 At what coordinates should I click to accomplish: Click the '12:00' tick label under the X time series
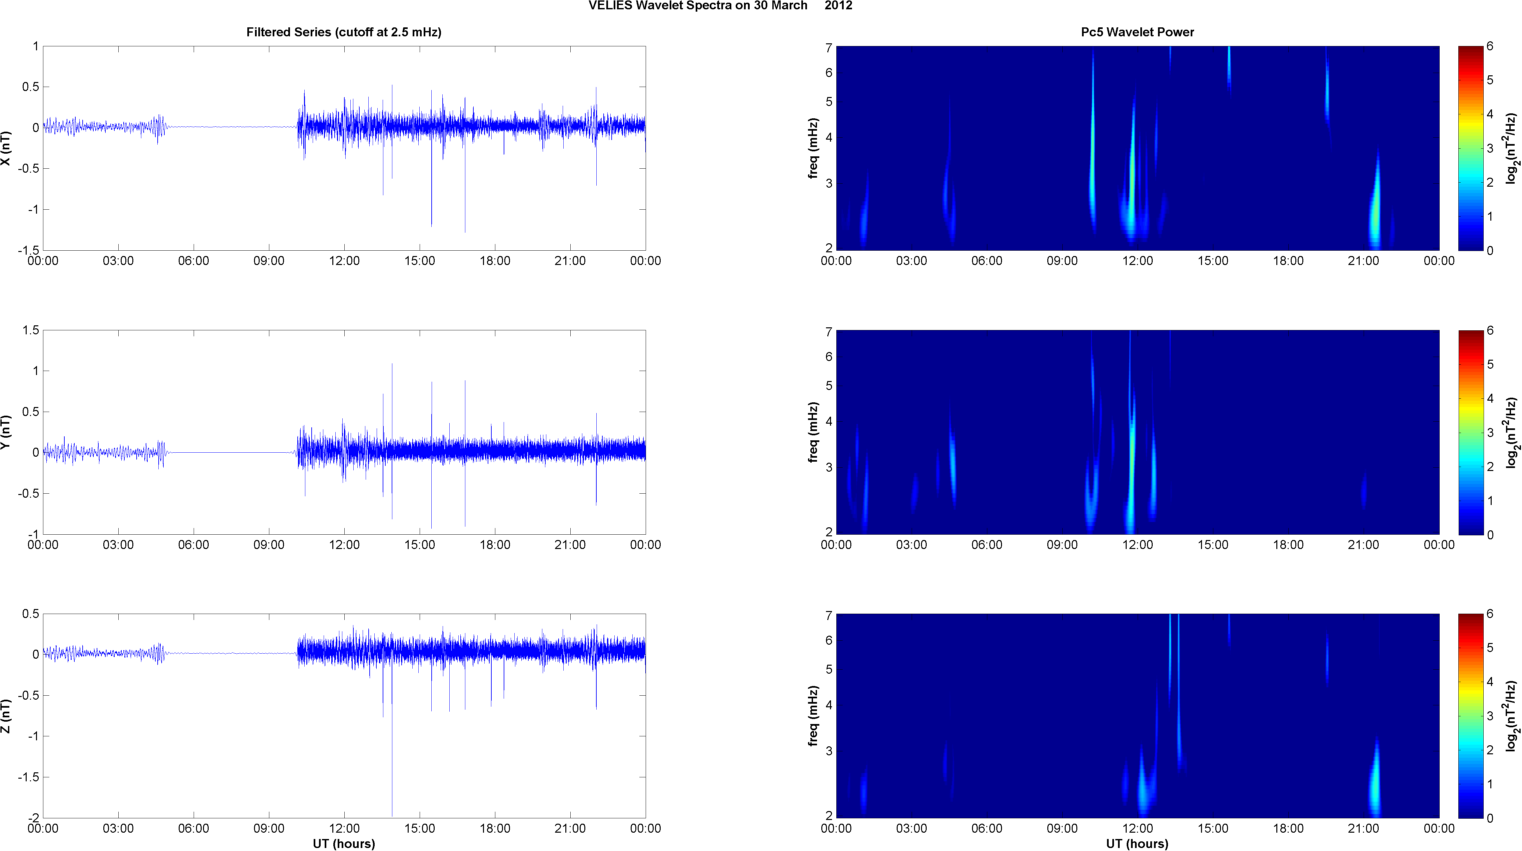point(344,261)
